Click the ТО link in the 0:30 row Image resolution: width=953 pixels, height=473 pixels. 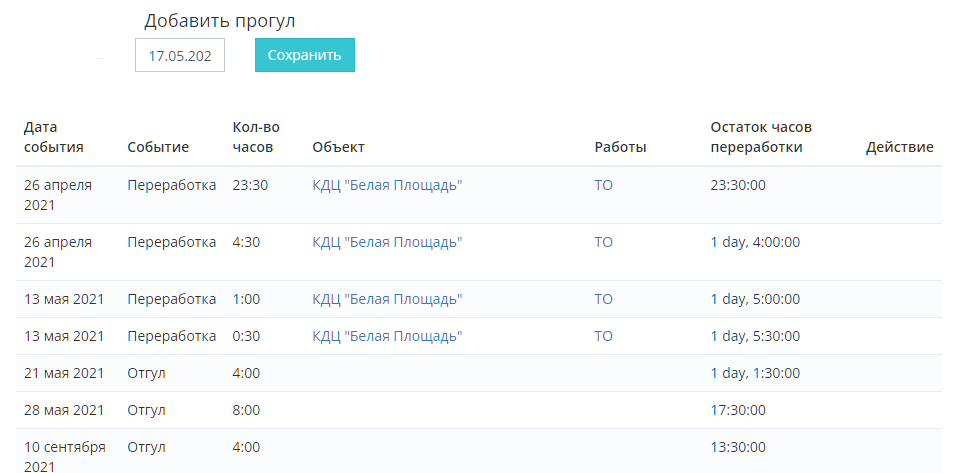click(603, 336)
